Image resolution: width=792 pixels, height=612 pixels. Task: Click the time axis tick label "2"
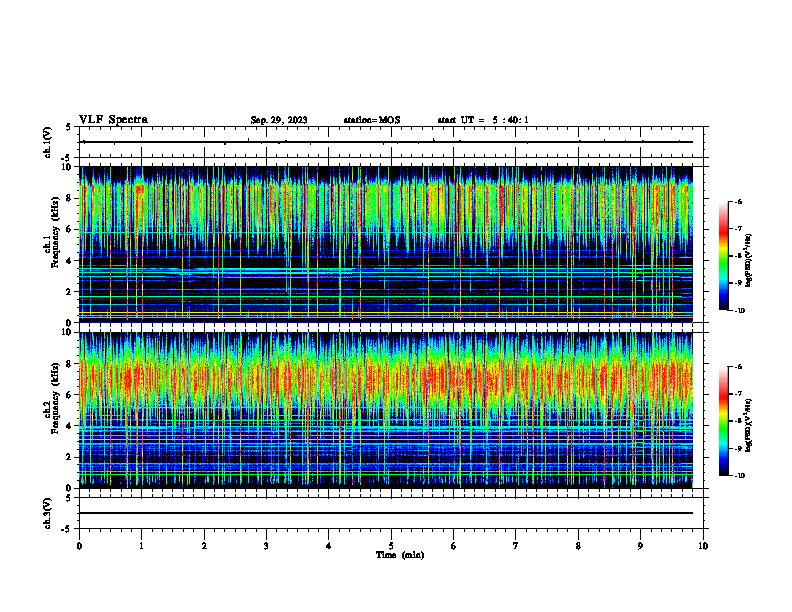[x=204, y=546]
